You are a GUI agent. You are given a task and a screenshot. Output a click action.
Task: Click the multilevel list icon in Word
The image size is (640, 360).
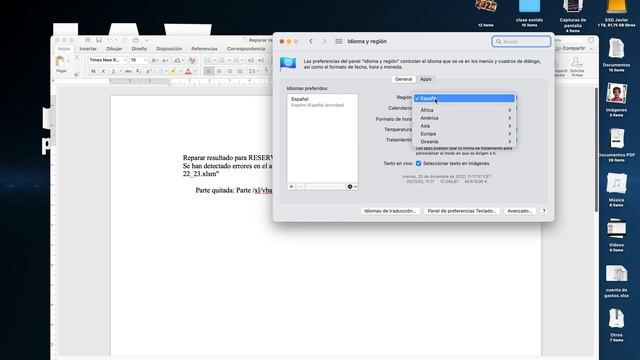coord(237,60)
